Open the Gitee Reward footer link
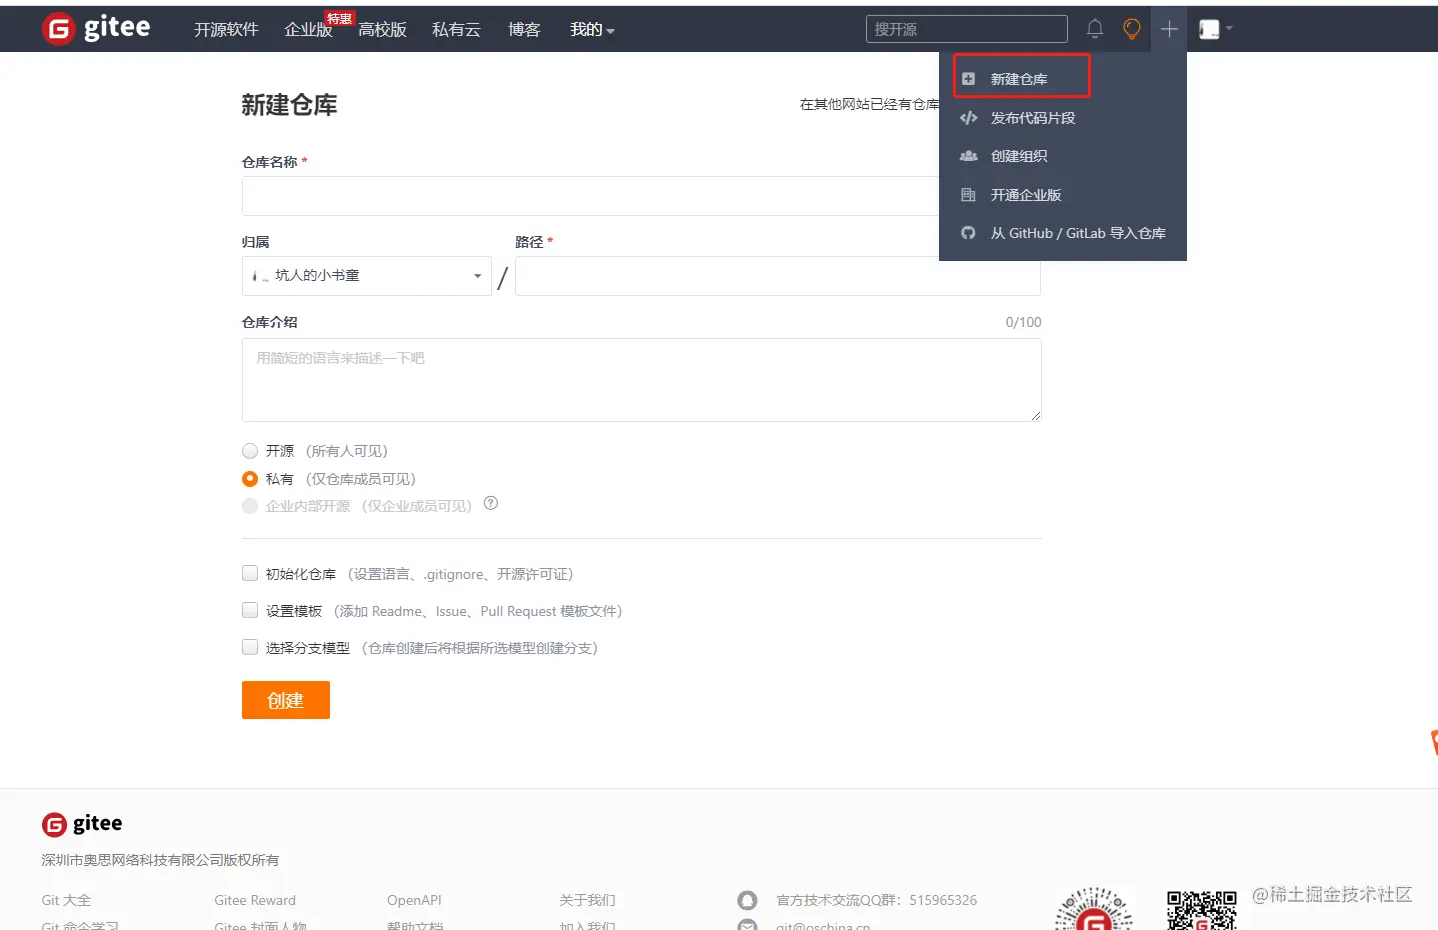1438x930 pixels. point(255,900)
